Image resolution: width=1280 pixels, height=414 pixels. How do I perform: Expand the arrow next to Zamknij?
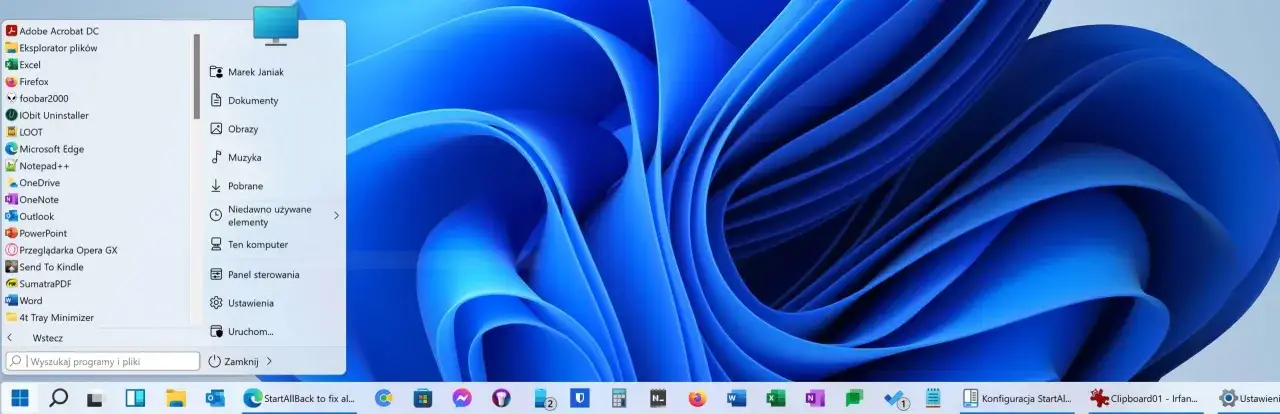(270, 361)
